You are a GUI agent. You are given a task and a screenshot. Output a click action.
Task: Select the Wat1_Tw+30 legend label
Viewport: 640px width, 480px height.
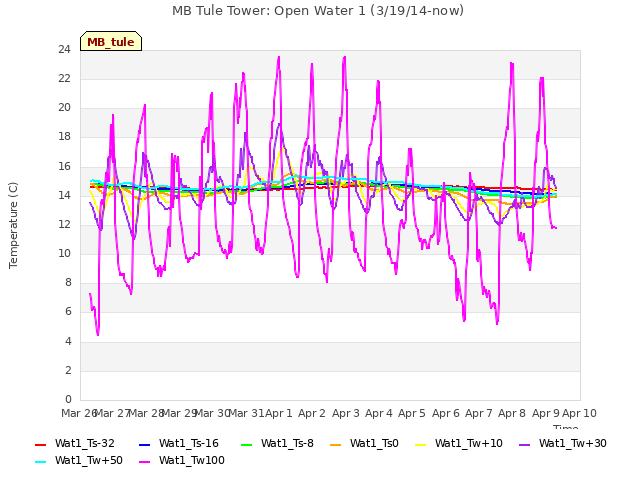573,444
